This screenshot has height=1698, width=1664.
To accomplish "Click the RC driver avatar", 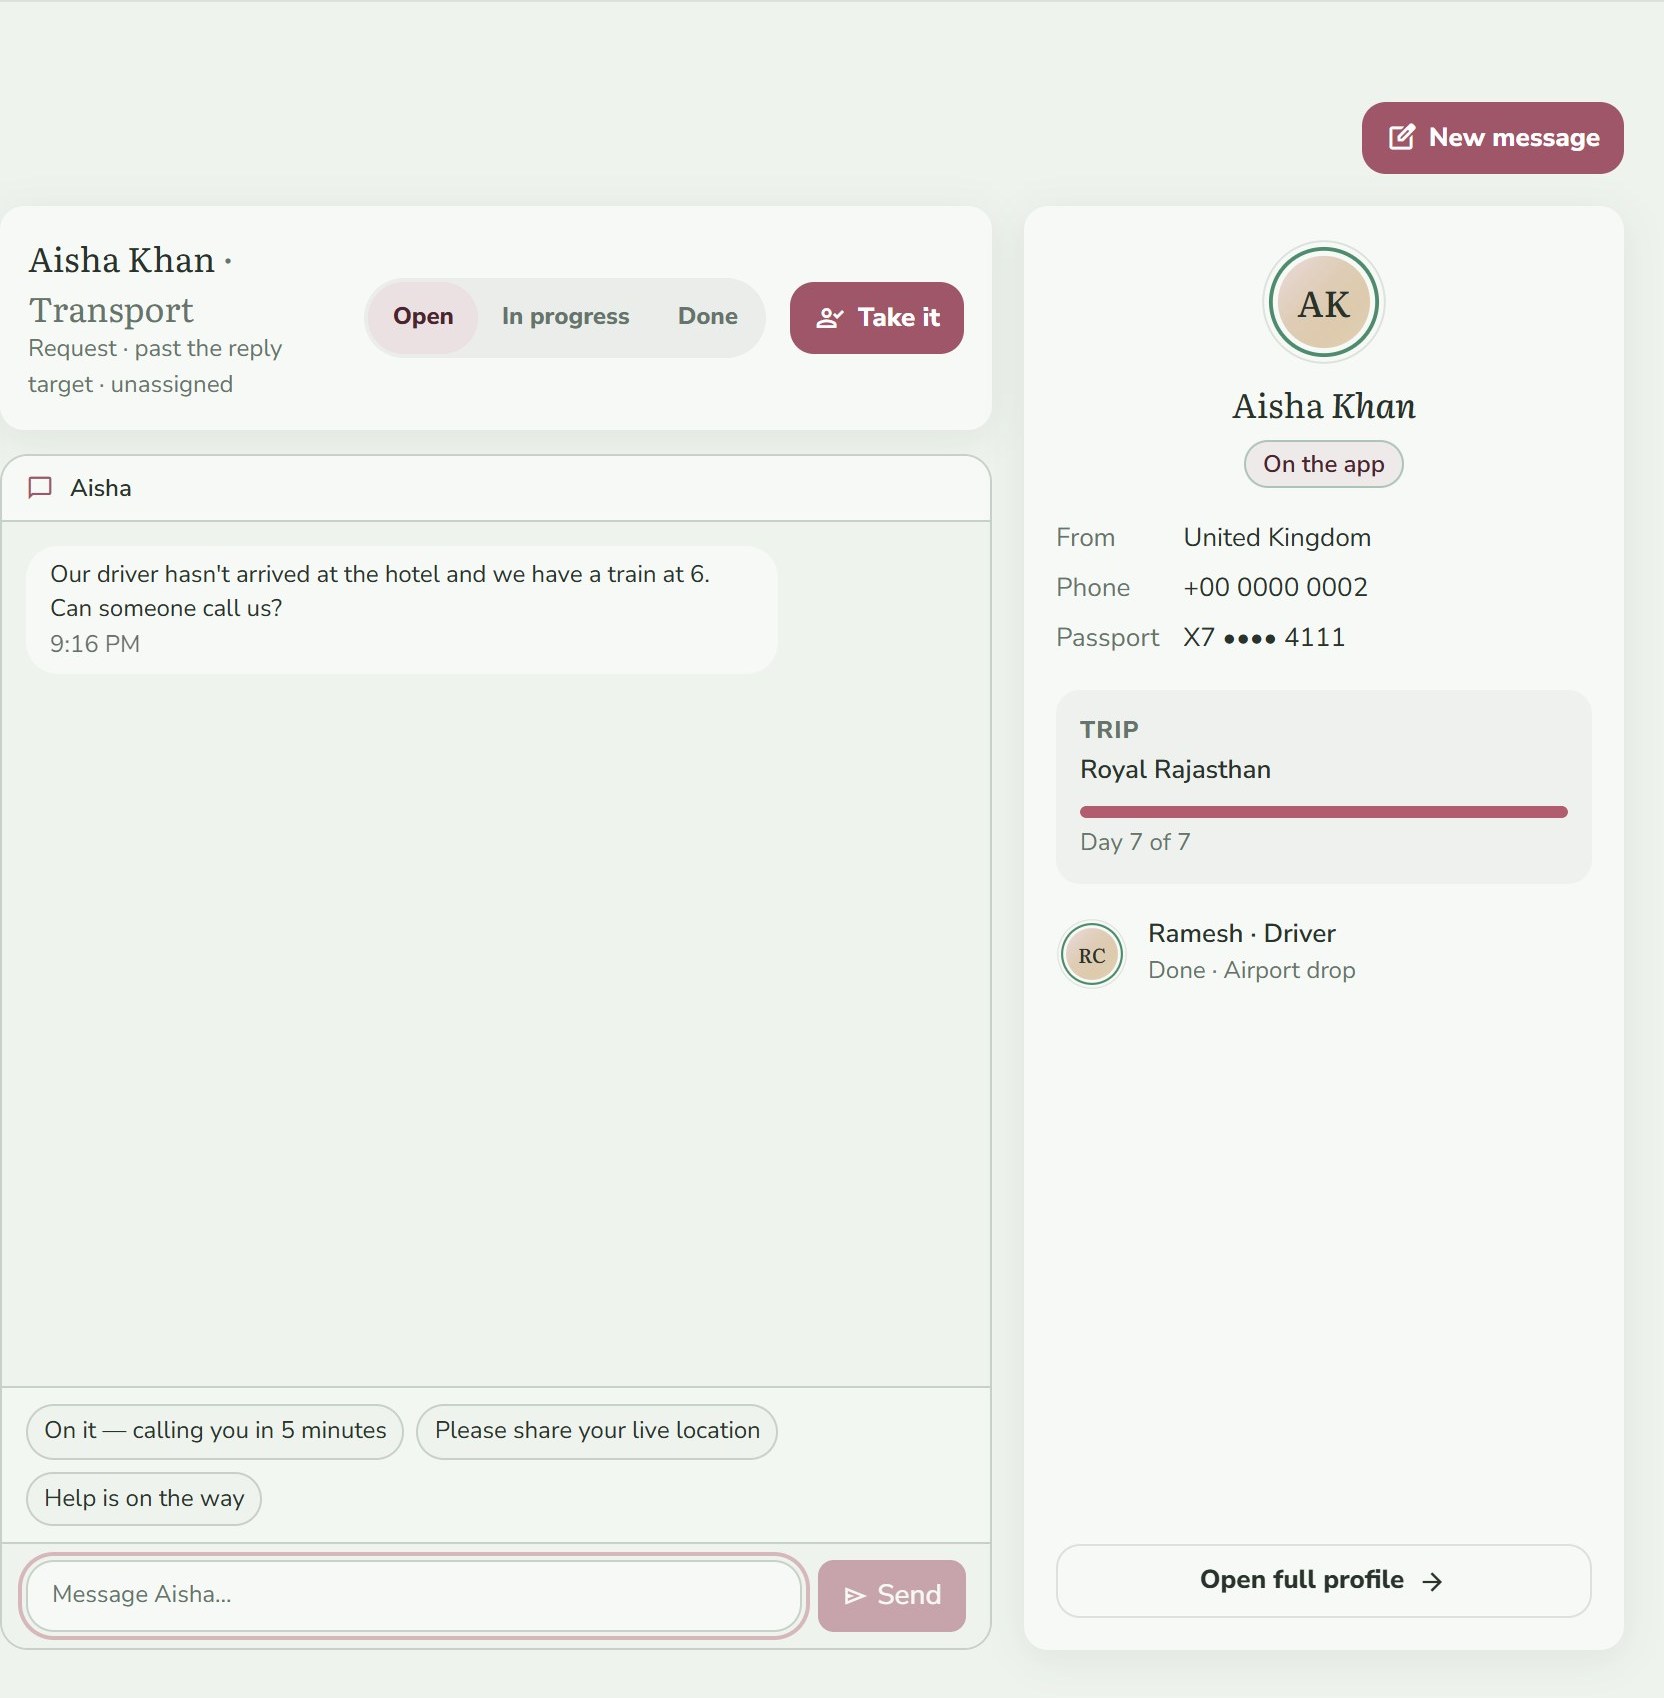I will 1092,954.
